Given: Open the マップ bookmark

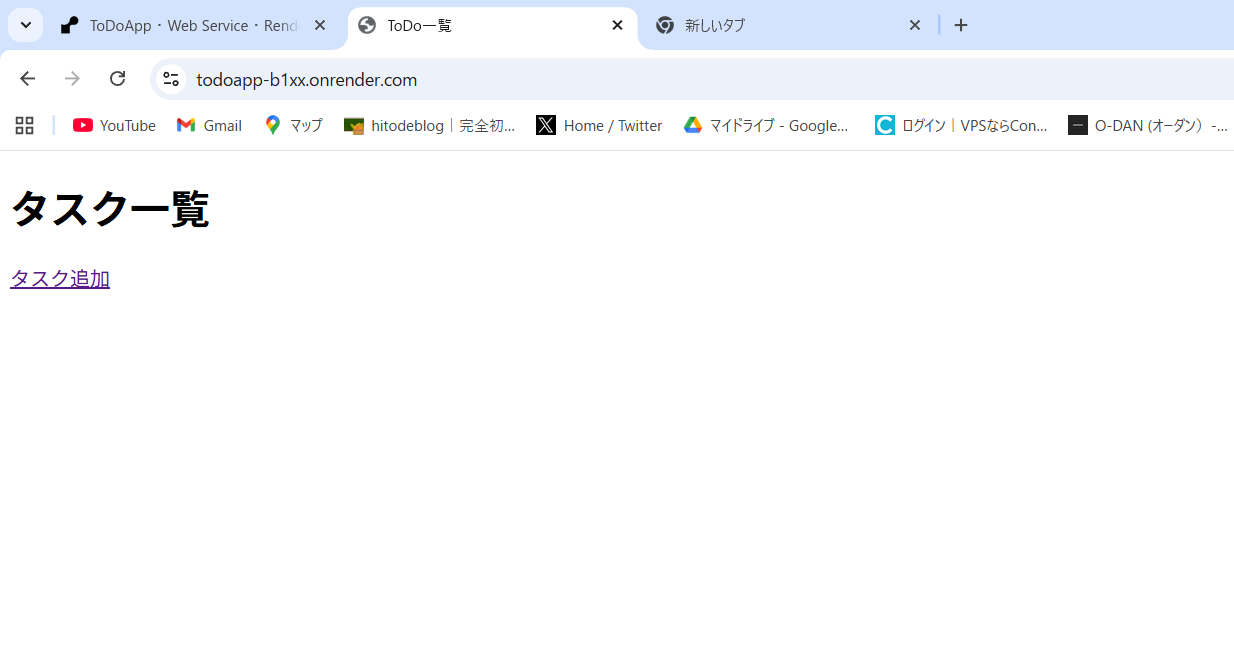Looking at the screenshot, I should tap(294, 125).
